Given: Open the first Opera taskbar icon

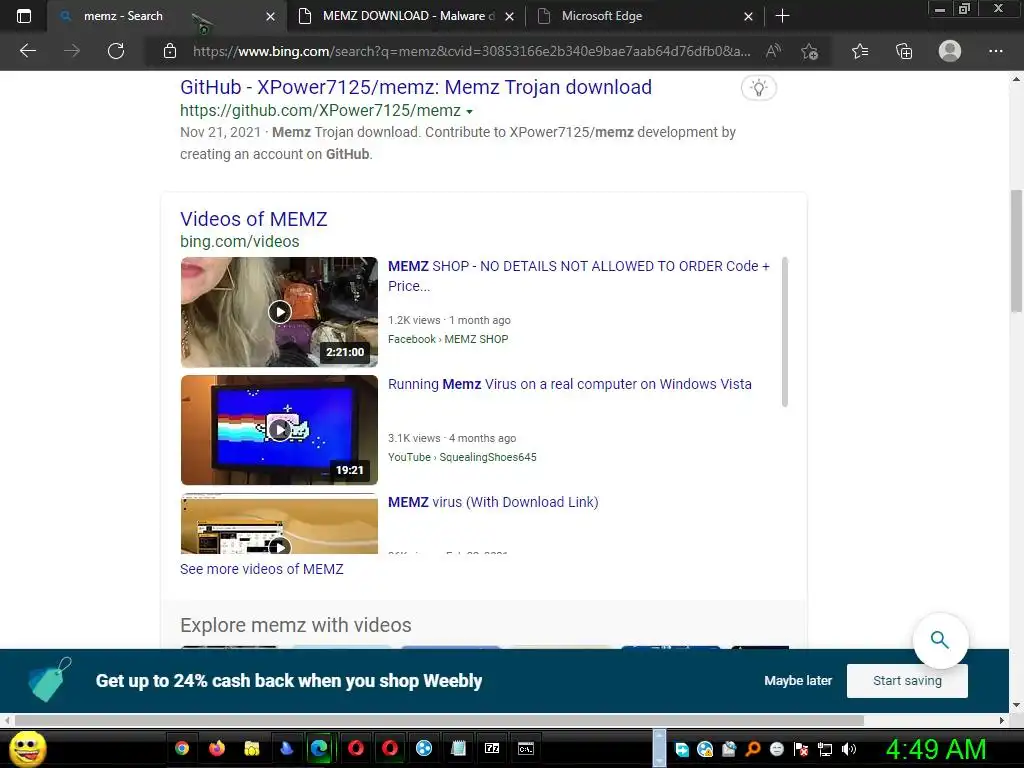Looking at the screenshot, I should click(x=356, y=748).
